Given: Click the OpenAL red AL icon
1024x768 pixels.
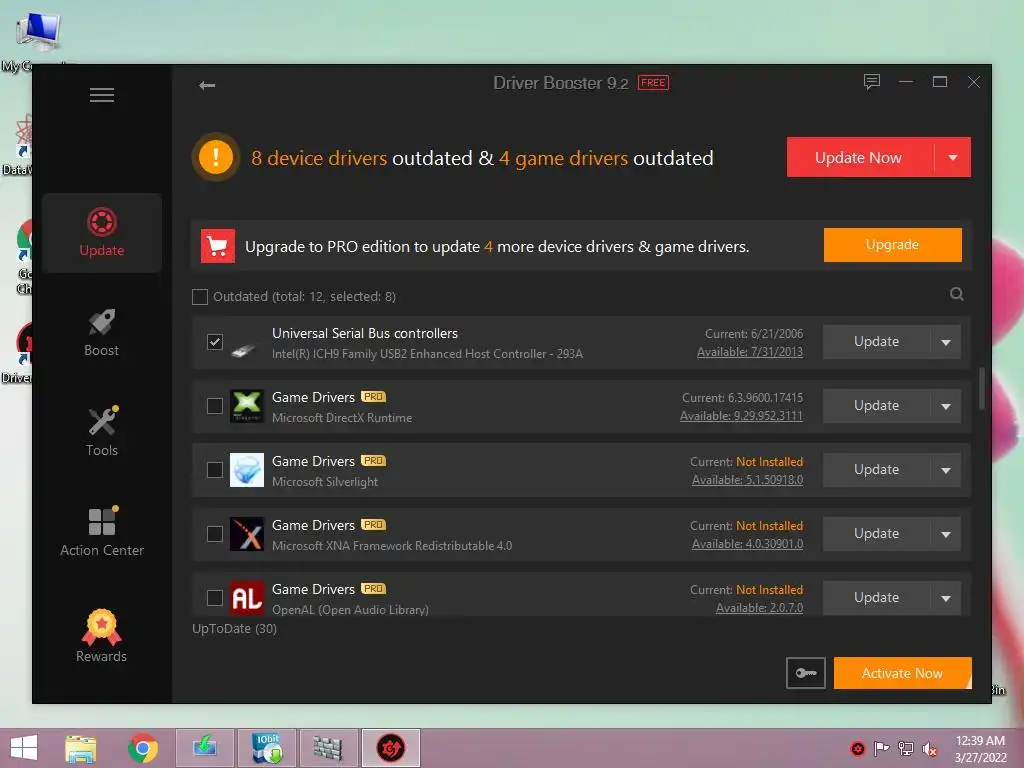Looking at the screenshot, I should pyautogui.click(x=247, y=598).
